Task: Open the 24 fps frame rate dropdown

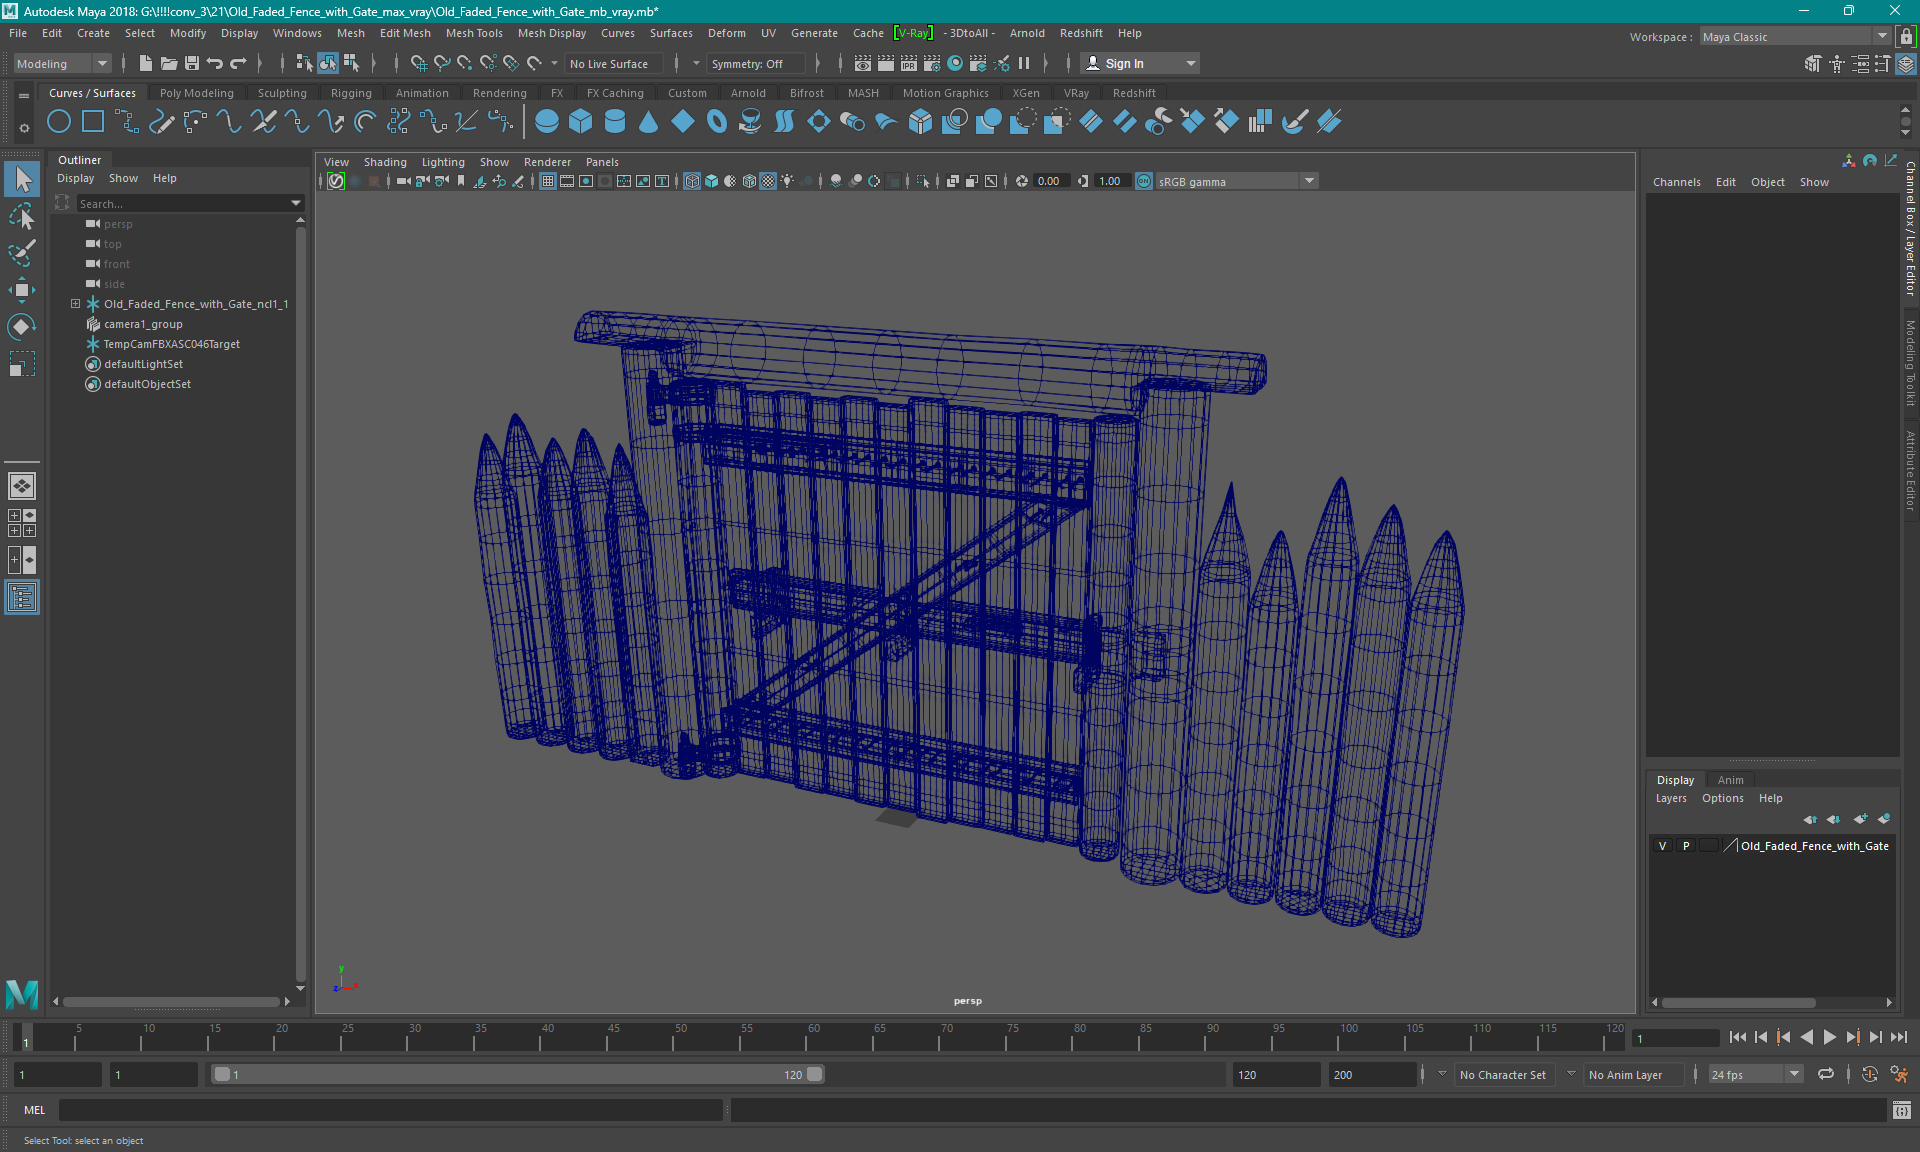Action: pos(1755,1074)
